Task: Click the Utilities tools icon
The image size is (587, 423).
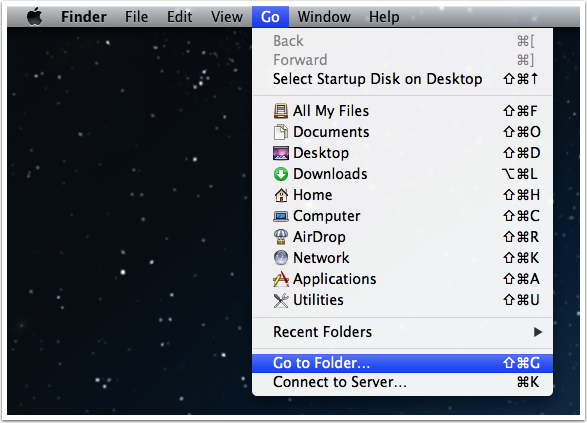Action: click(281, 300)
